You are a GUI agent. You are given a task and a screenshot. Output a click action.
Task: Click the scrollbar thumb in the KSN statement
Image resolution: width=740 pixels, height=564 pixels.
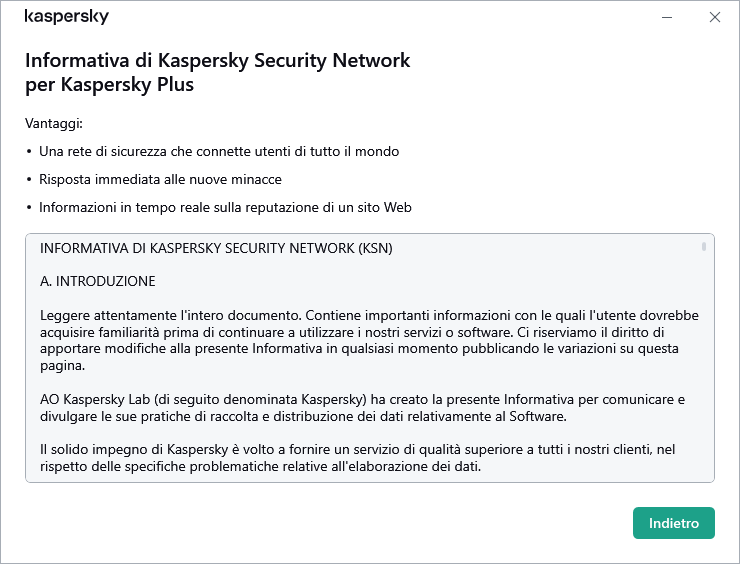[704, 246]
